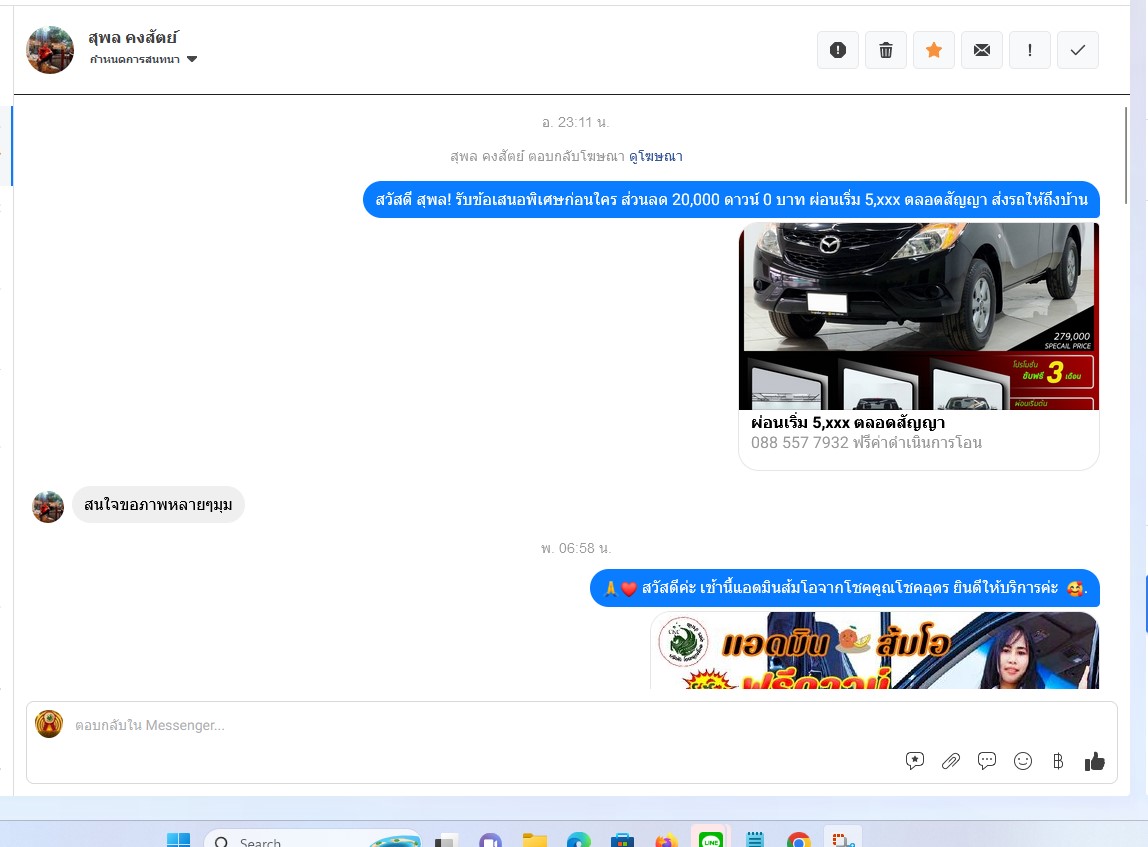
Task: Select message สนใจขอภาพหลายๆมุม bubble
Action: tap(158, 504)
